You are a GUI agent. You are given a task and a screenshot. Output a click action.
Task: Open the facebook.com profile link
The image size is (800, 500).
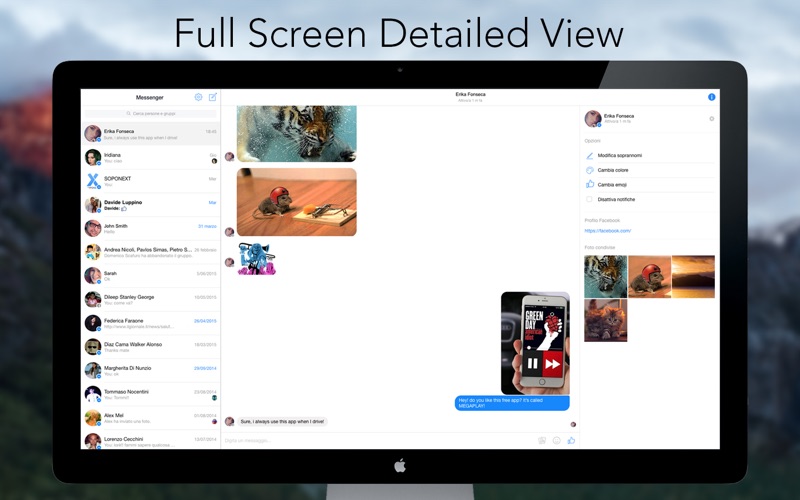(608, 231)
